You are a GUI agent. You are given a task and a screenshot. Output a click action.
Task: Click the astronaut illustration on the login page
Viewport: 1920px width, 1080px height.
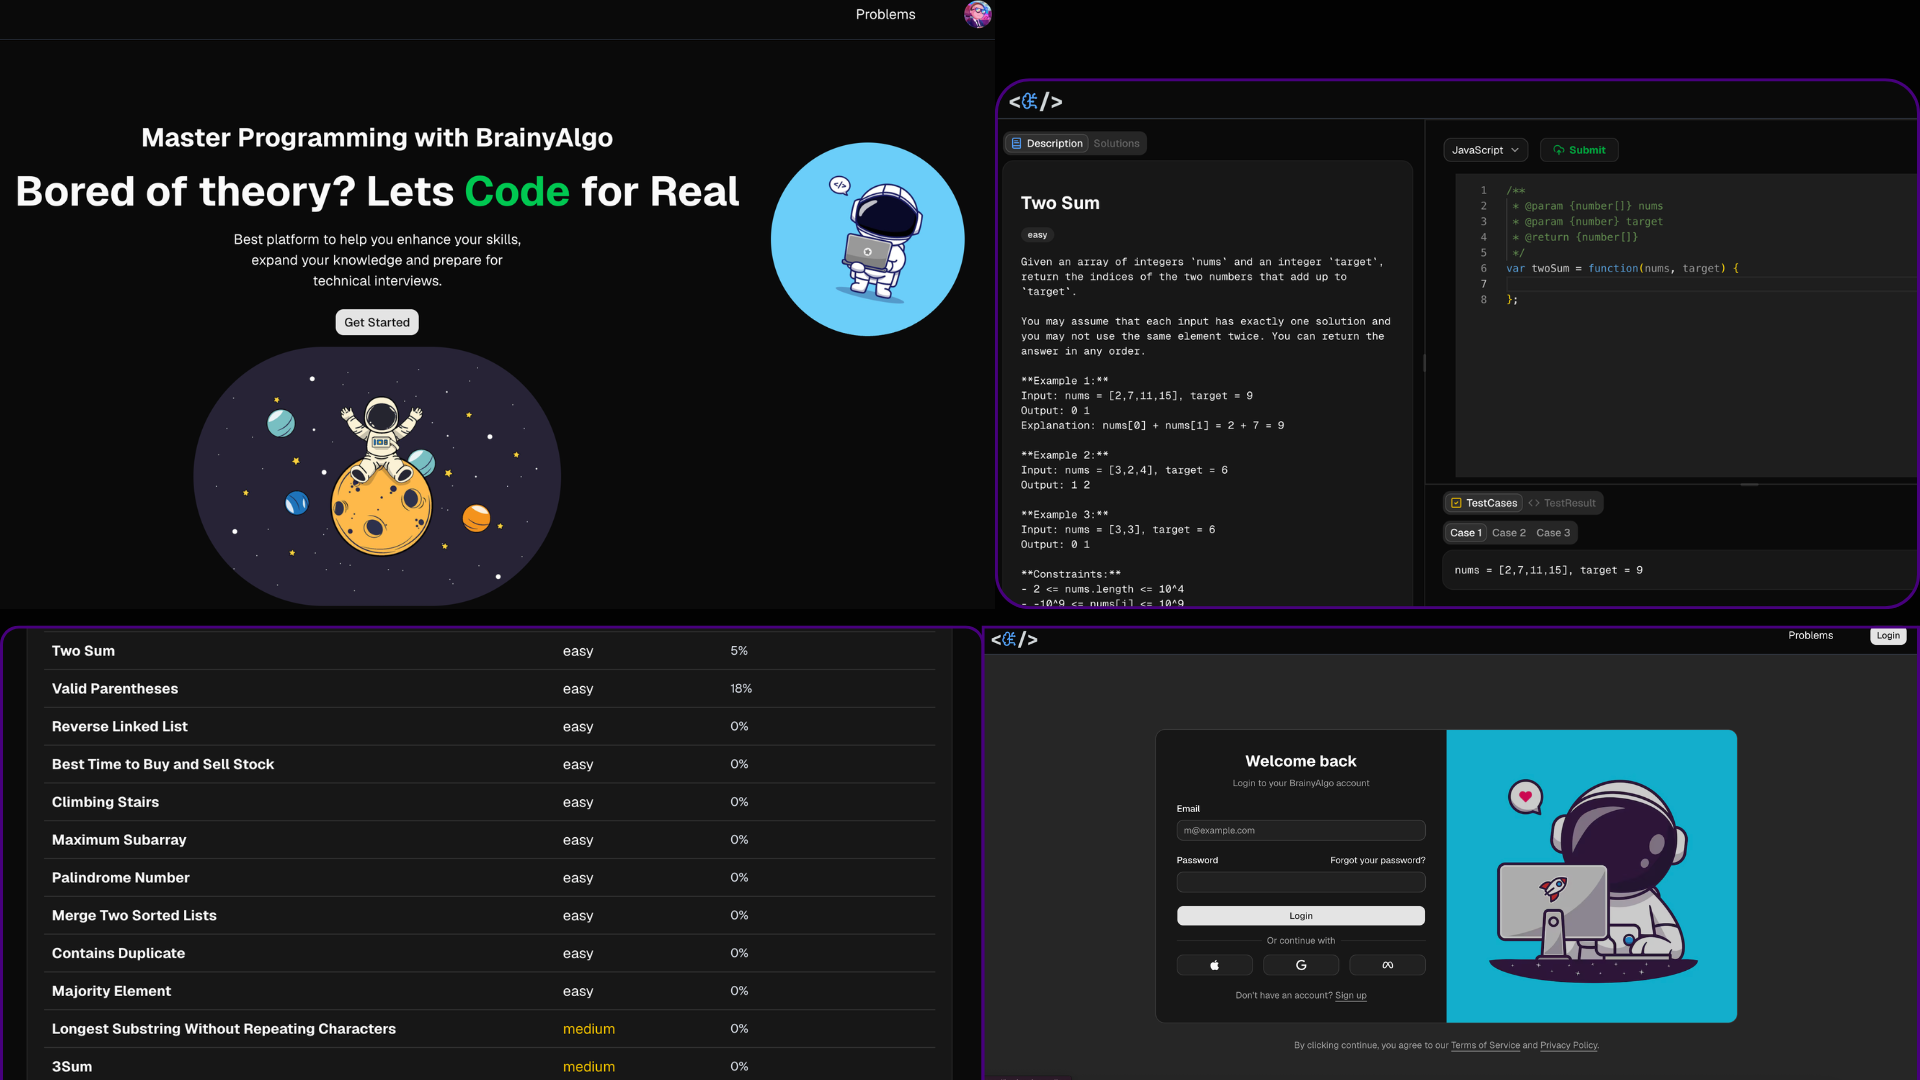(1591, 876)
